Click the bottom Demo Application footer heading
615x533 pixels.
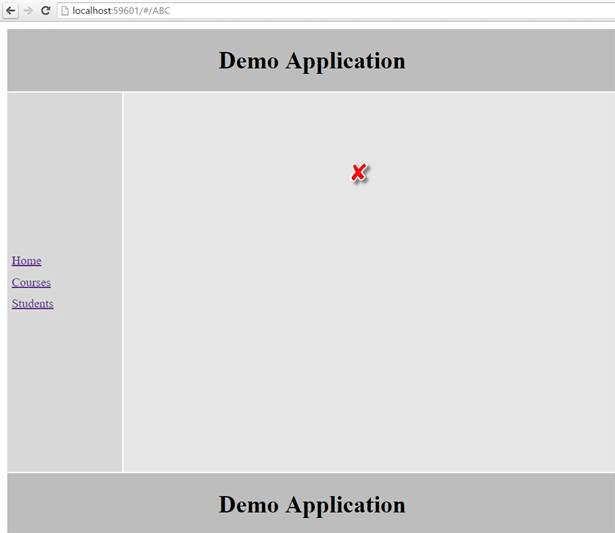point(312,505)
